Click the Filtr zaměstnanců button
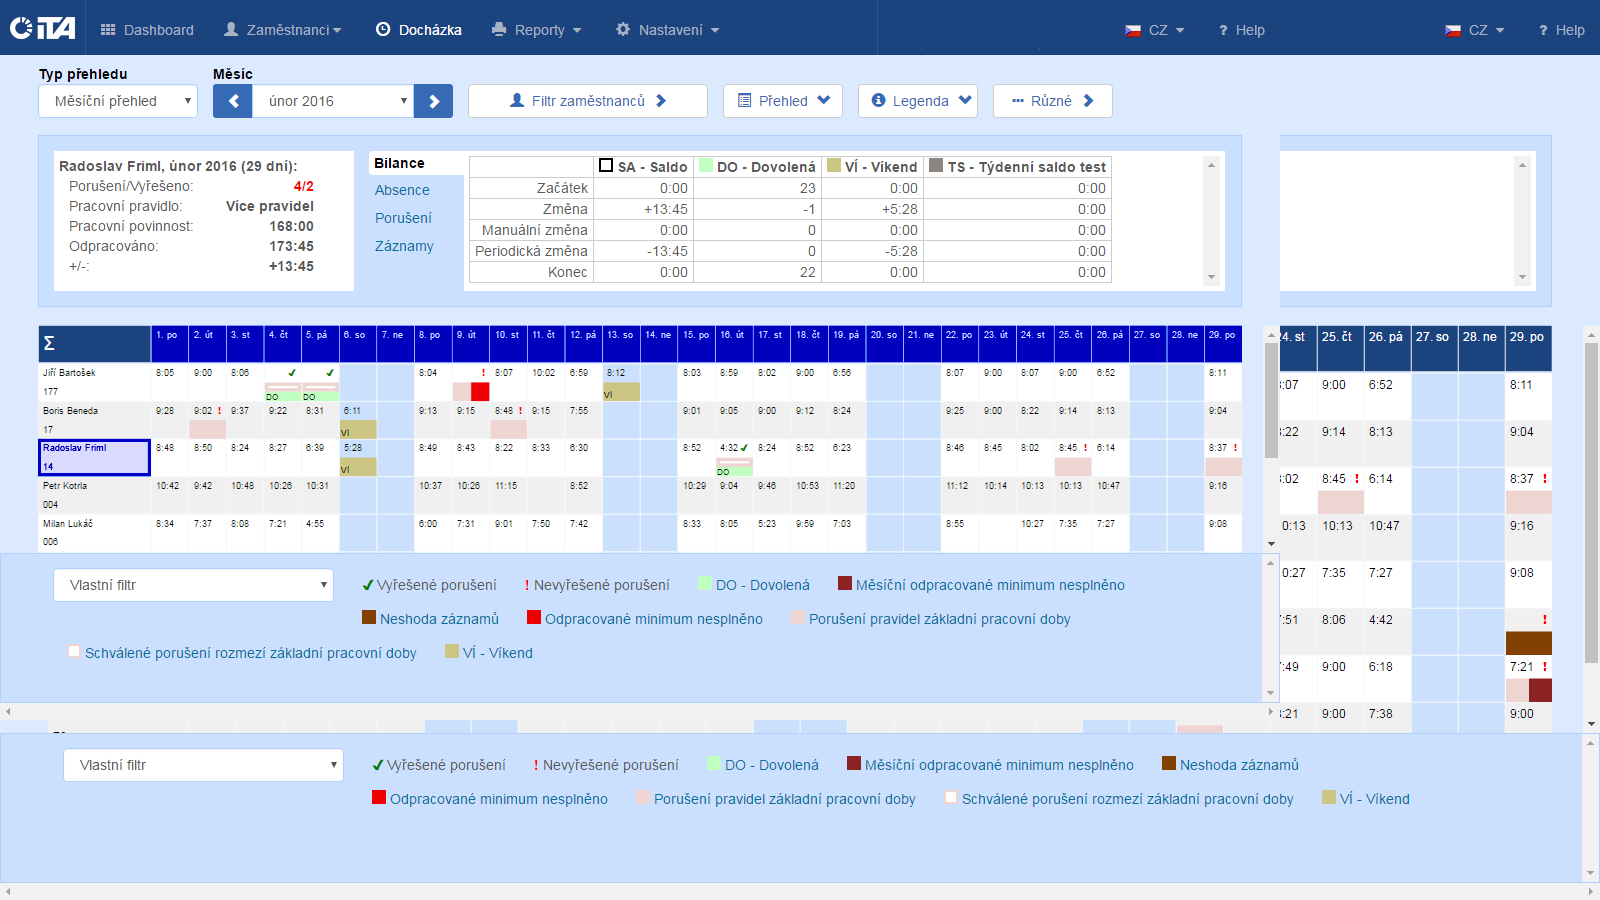The image size is (1600, 900). (x=588, y=101)
